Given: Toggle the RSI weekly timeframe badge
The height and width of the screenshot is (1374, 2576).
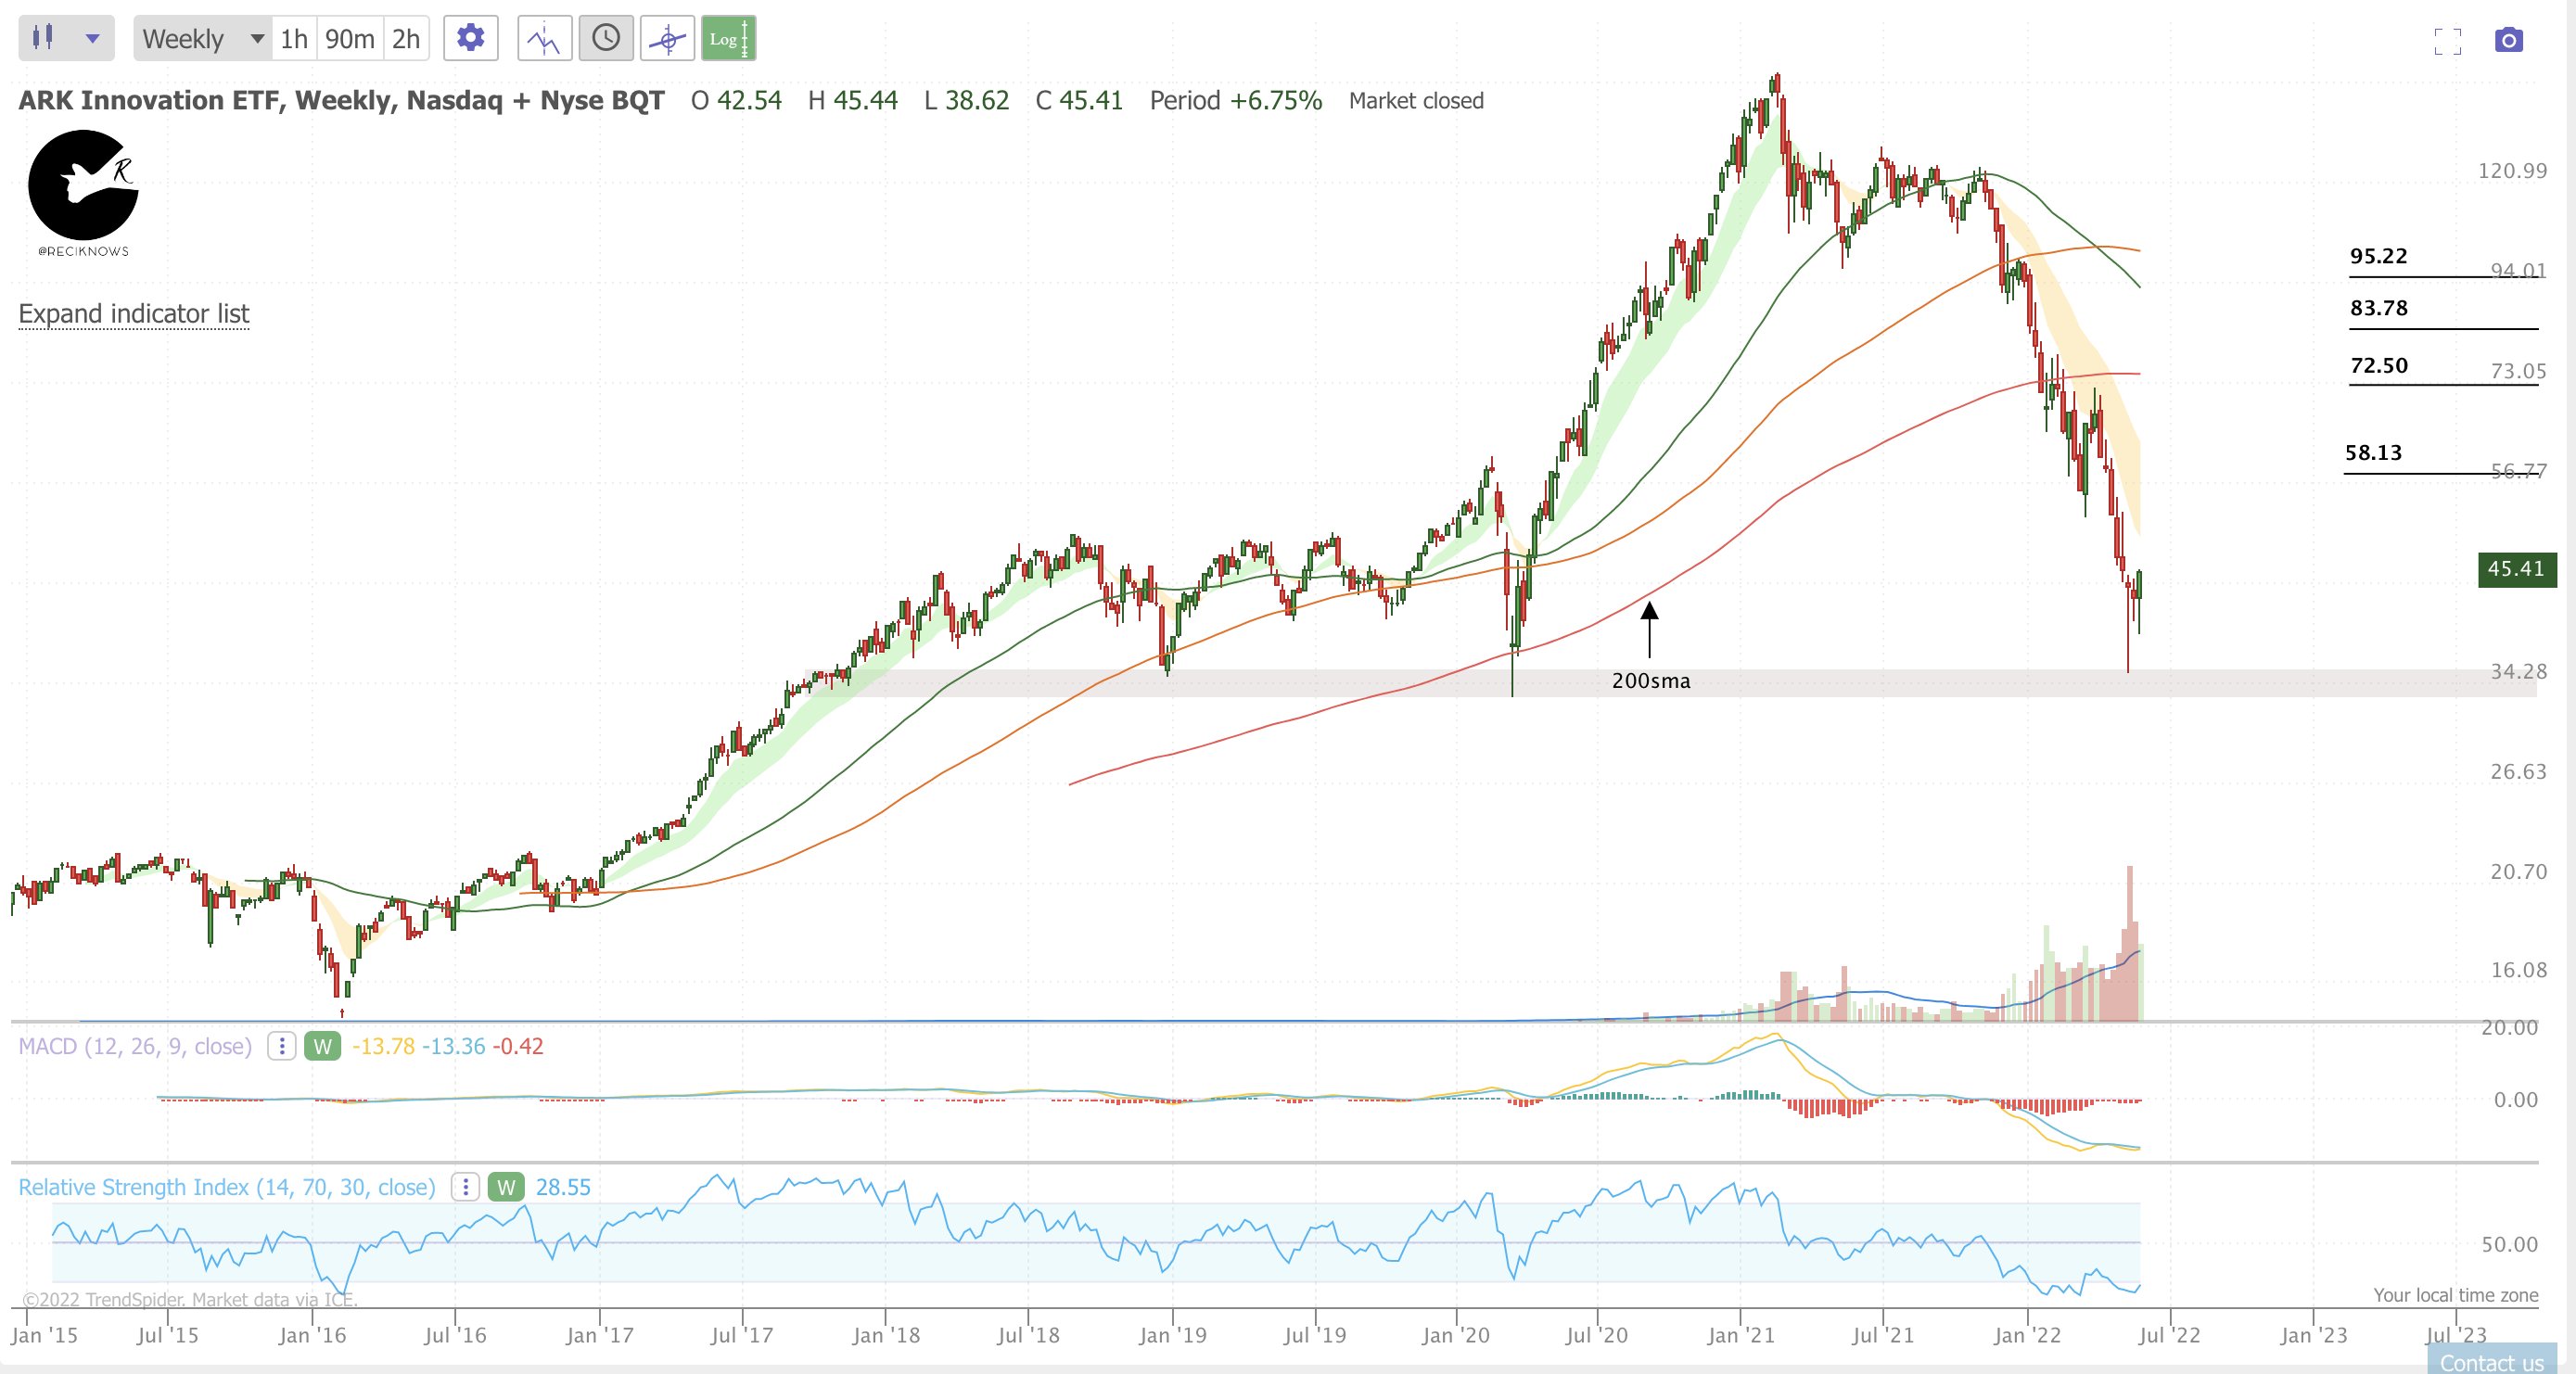Looking at the screenshot, I should 506,1187.
